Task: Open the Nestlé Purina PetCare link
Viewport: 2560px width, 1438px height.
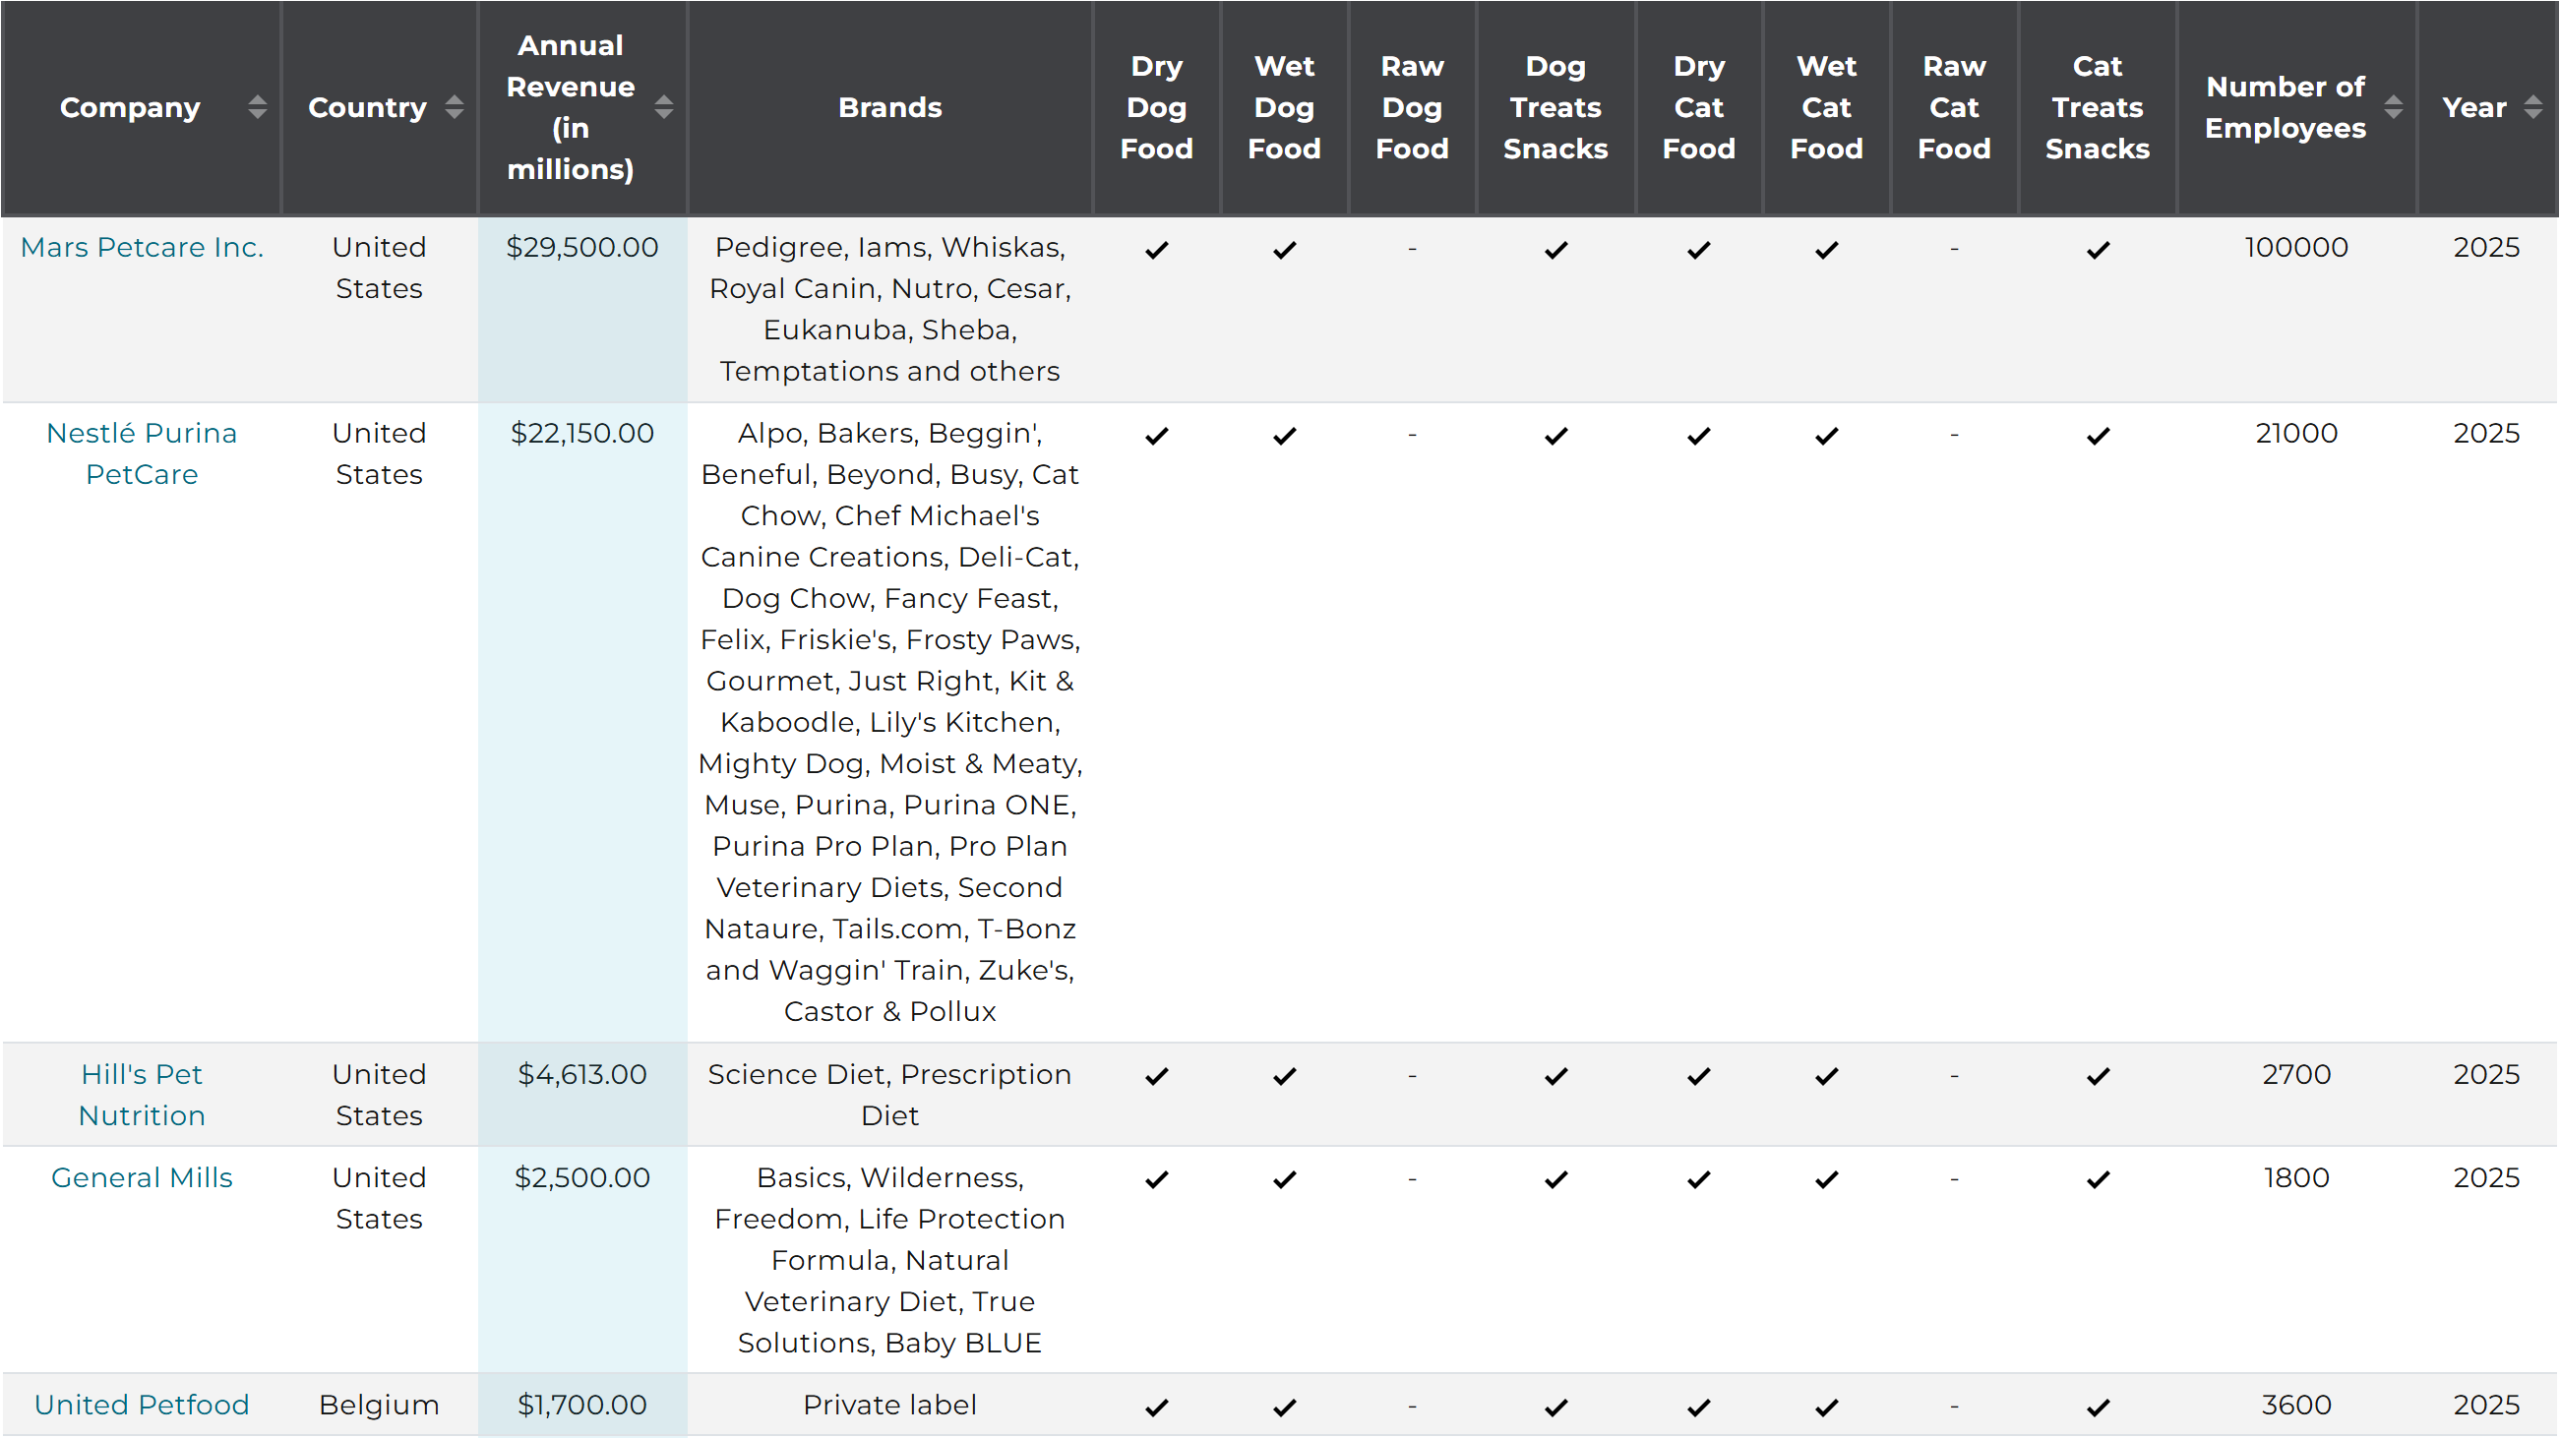Action: [x=142, y=454]
